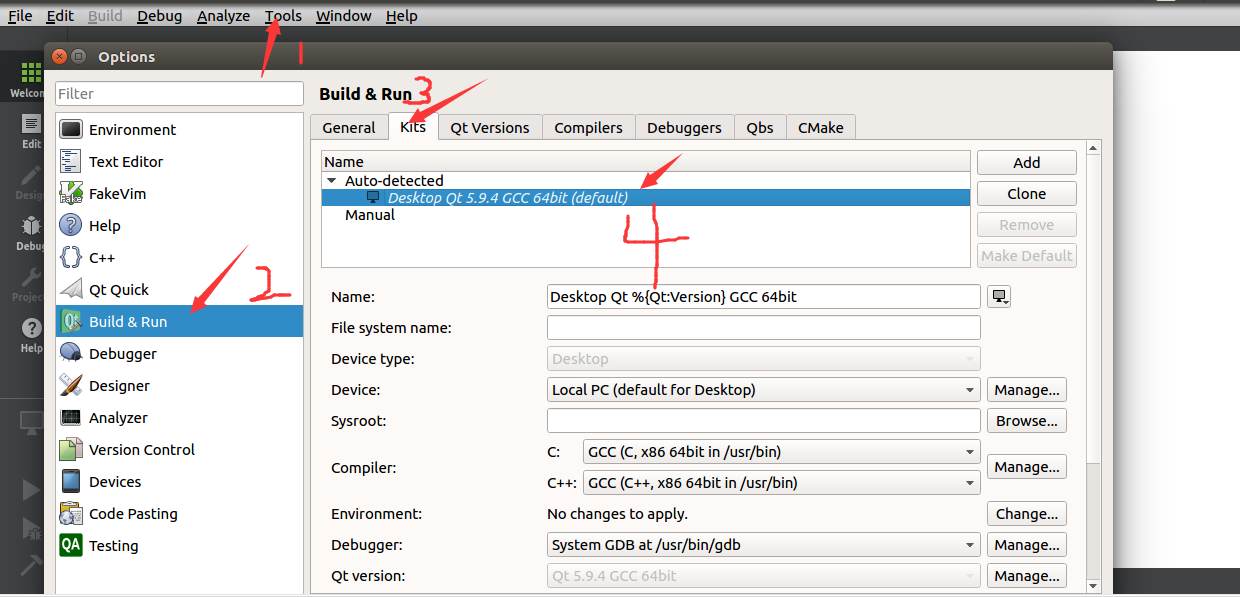
Task: Select Build & Run category
Action: point(179,322)
